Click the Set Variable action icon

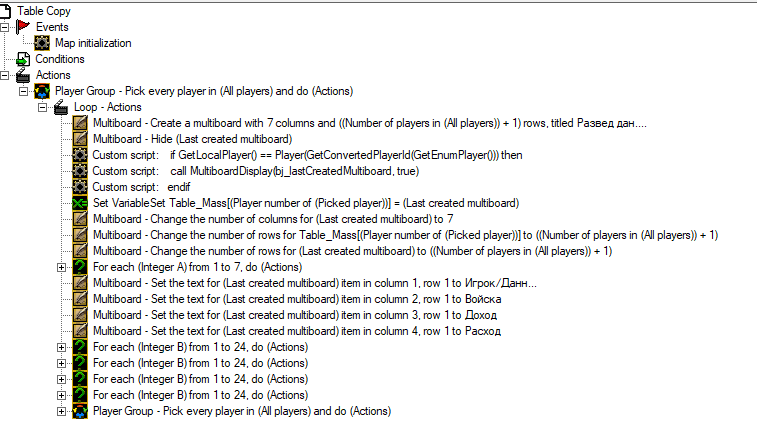pos(81,203)
